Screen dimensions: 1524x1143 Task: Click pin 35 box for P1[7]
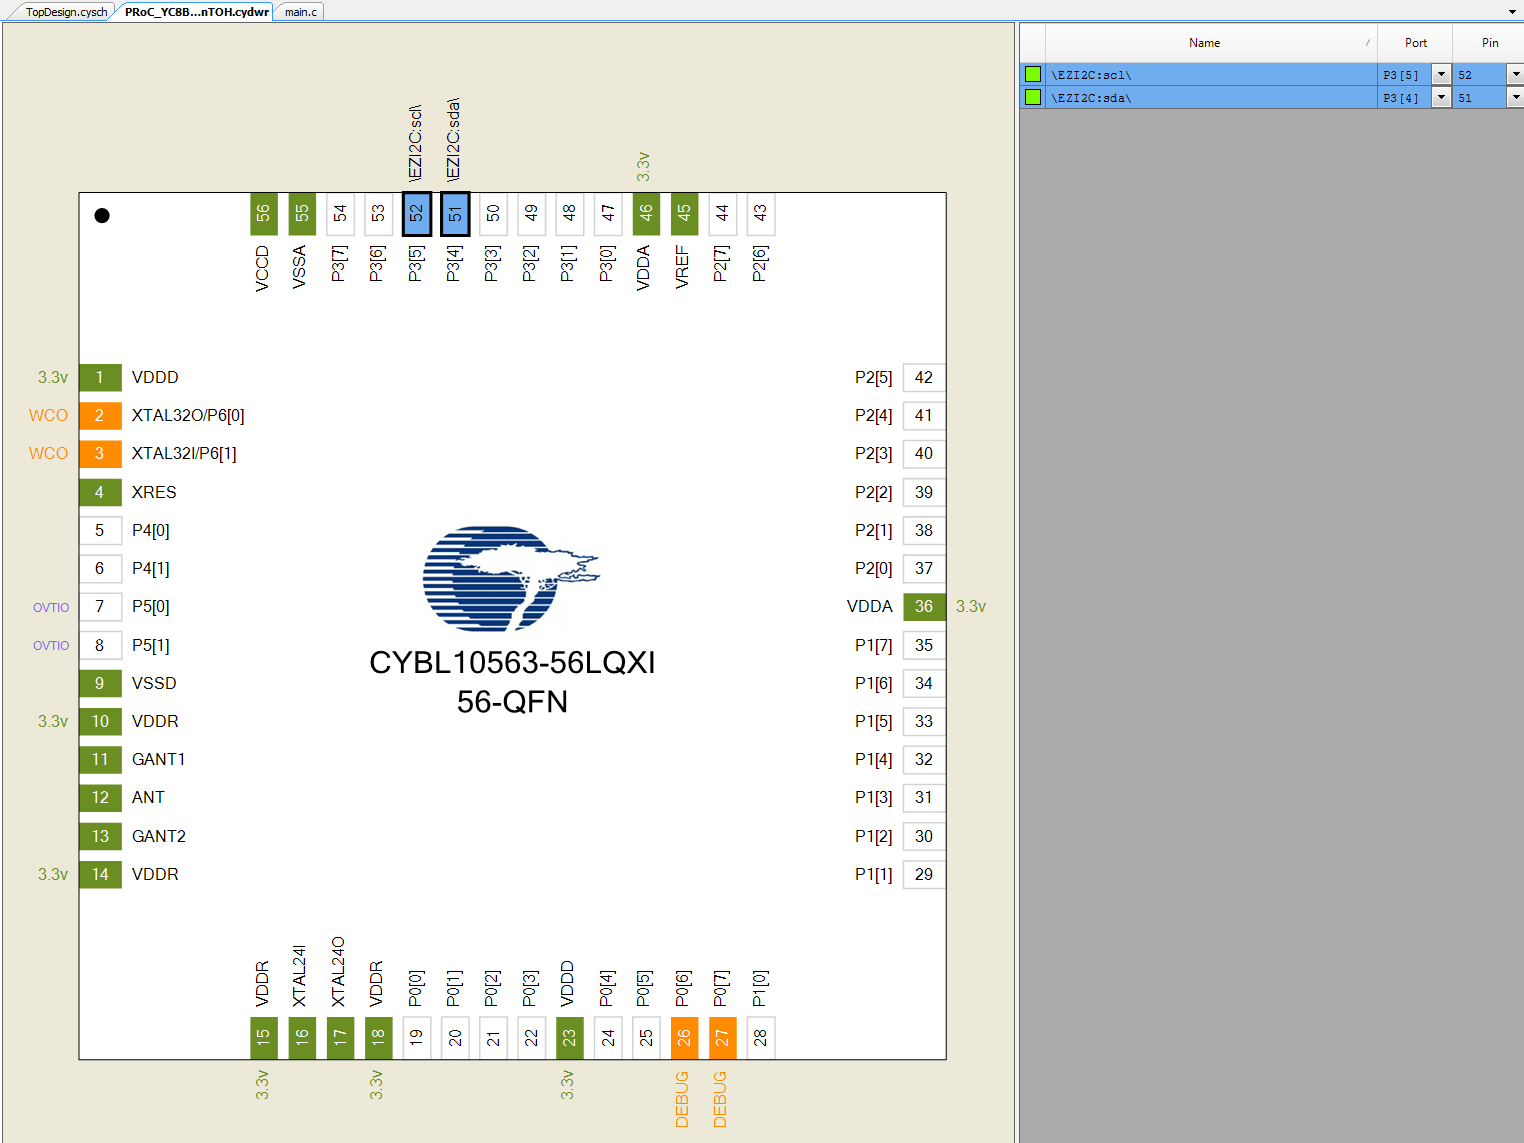point(924,645)
